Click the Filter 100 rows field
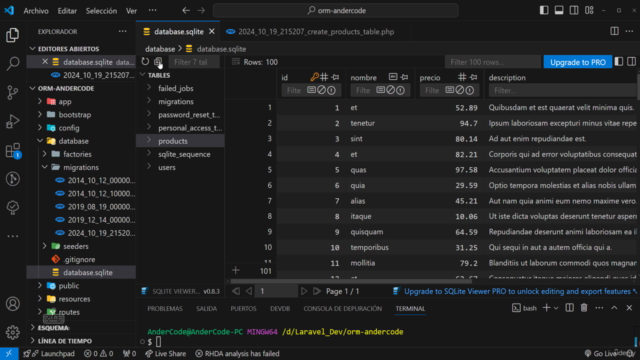 (x=493, y=62)
